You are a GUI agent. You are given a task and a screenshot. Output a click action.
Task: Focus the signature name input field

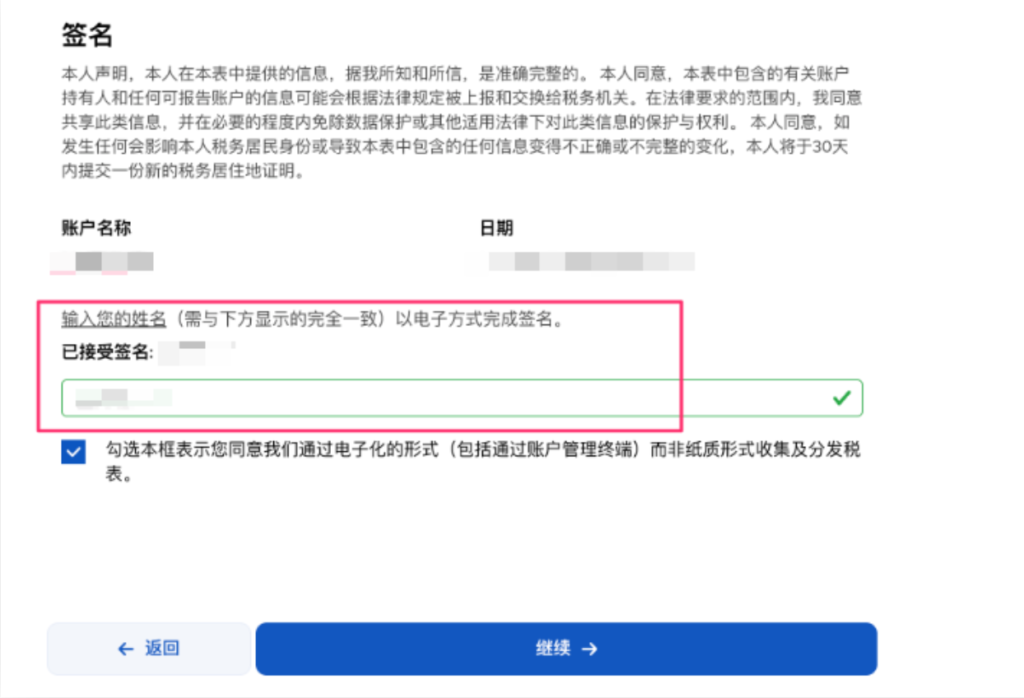point(462,398)
